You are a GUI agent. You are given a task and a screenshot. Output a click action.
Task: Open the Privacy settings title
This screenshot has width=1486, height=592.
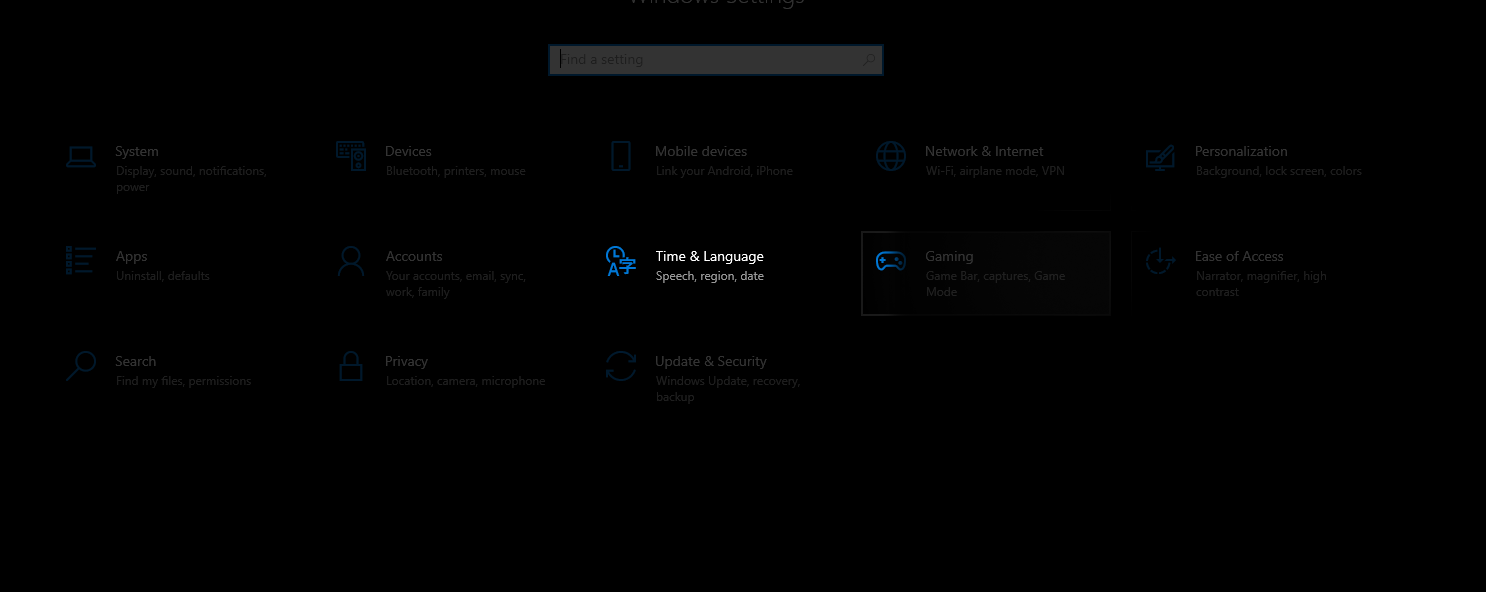click(406, 362)
